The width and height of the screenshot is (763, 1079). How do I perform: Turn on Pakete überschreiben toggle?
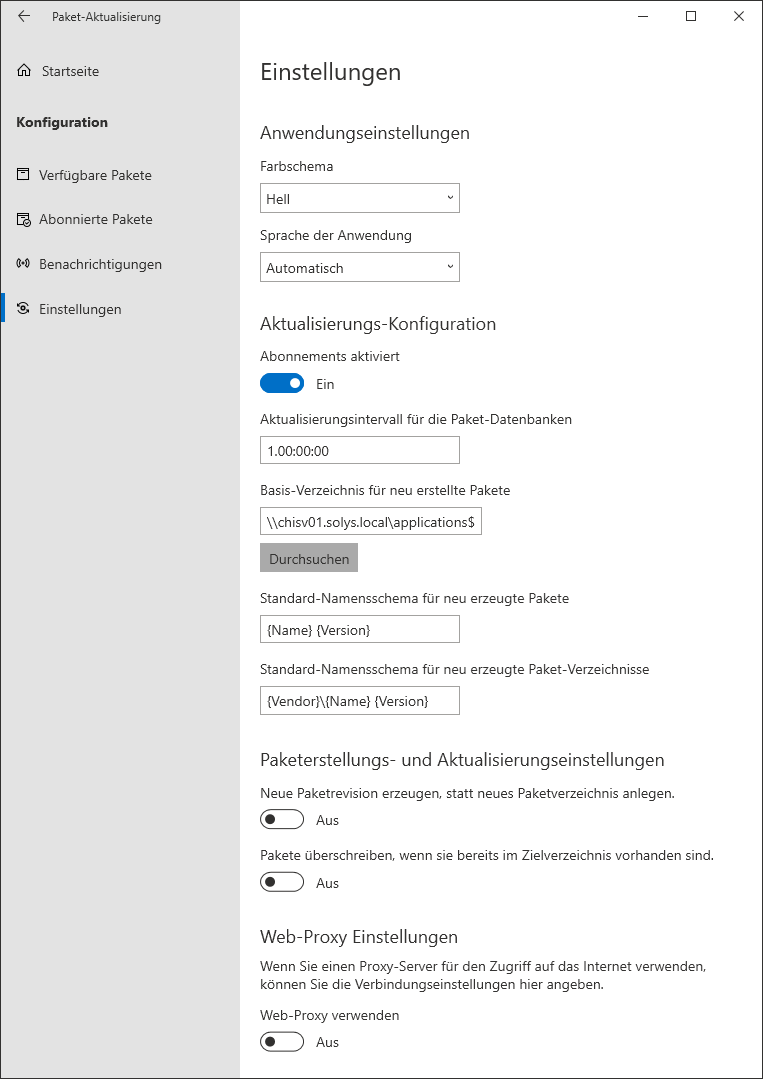coord(282,883)
